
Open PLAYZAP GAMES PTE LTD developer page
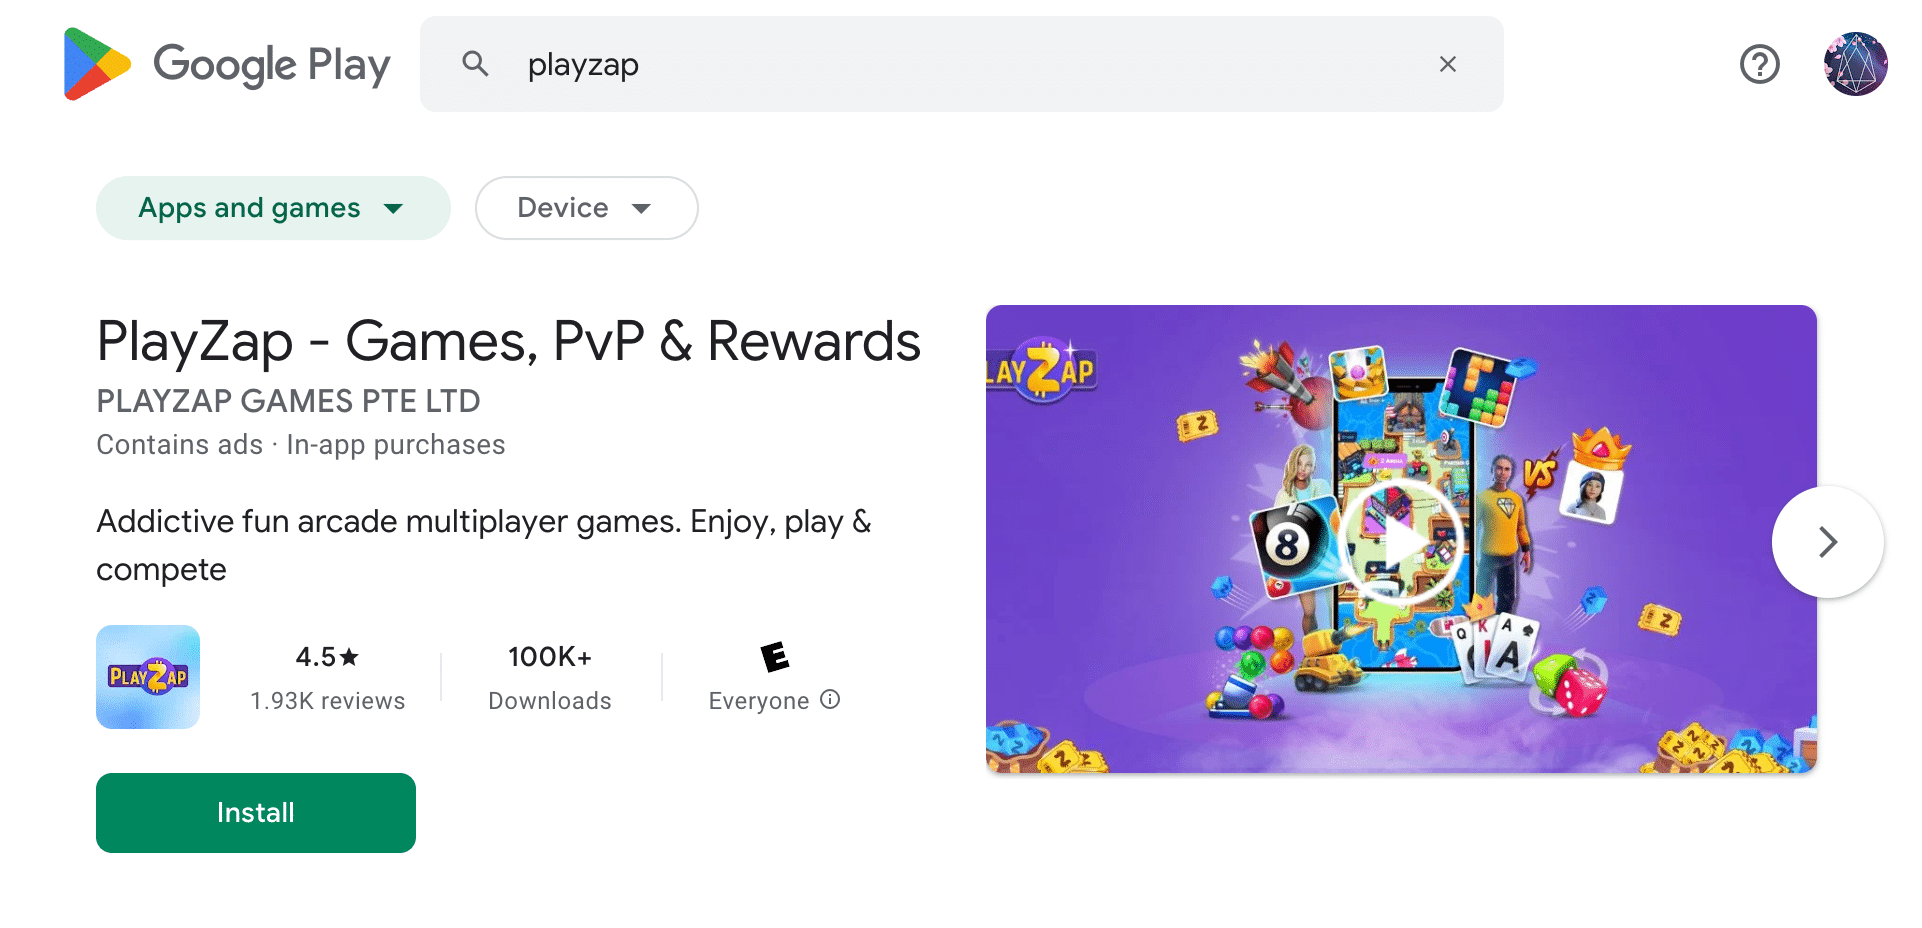coord(288,401)
